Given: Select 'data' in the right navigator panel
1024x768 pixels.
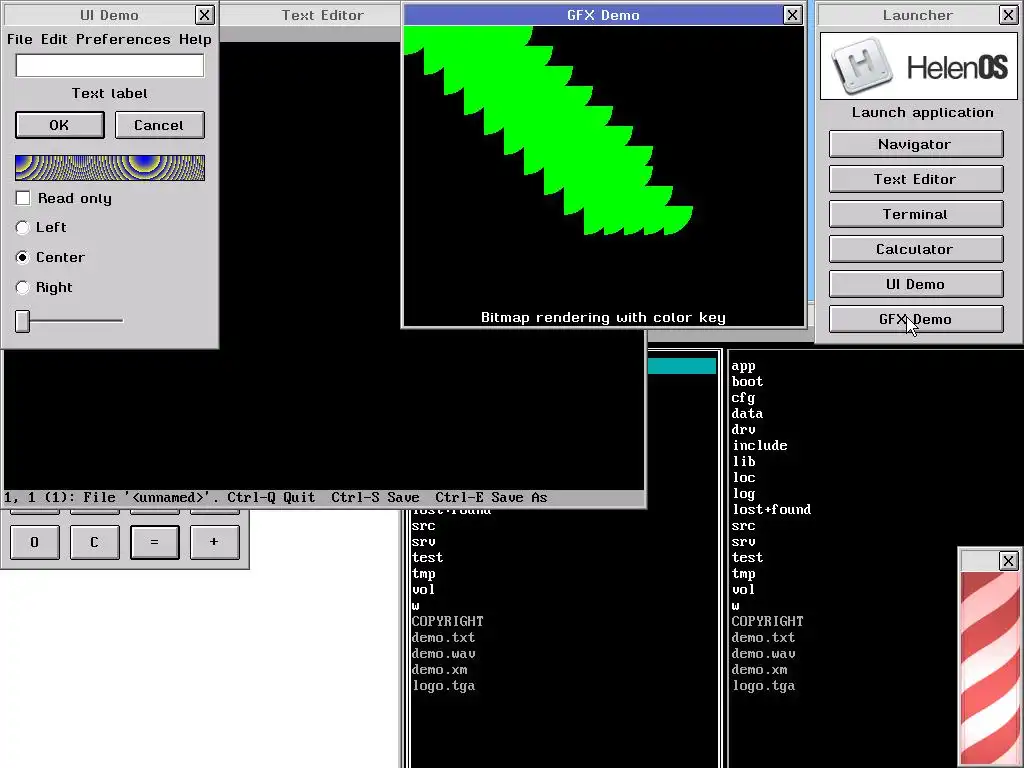Looking at the screenshot, I should [748, 413].
